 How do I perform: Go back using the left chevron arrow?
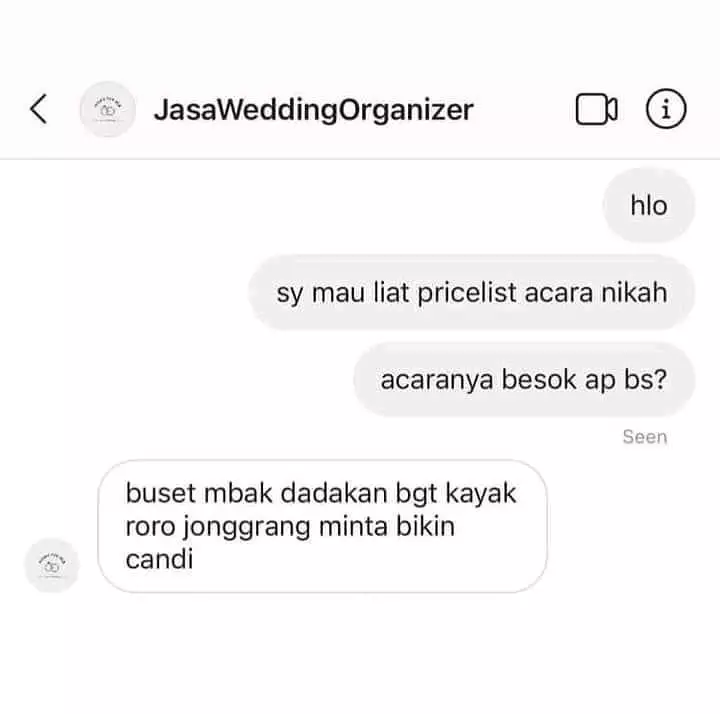[x=39, y=109]
